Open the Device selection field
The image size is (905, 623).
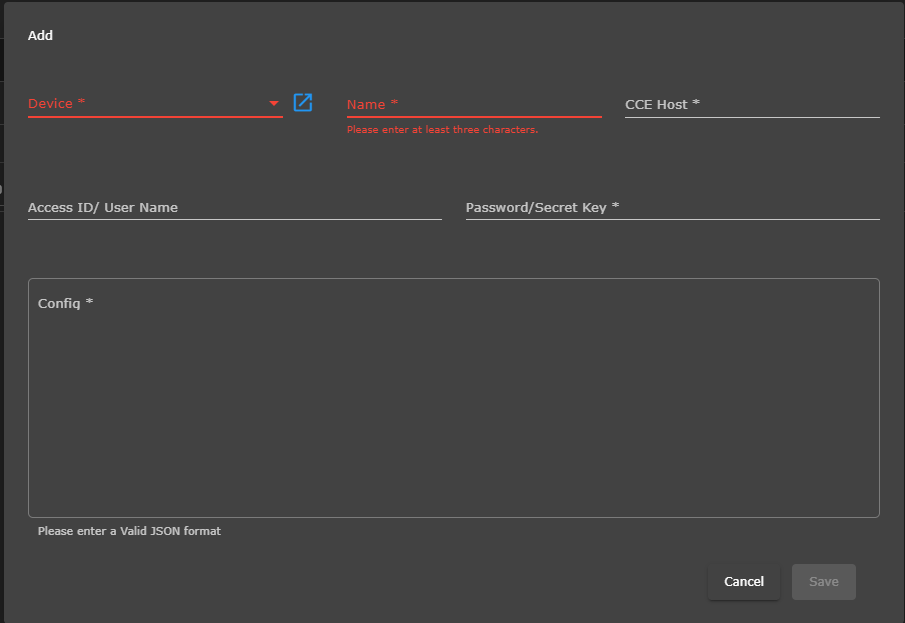tap(150, 104)
